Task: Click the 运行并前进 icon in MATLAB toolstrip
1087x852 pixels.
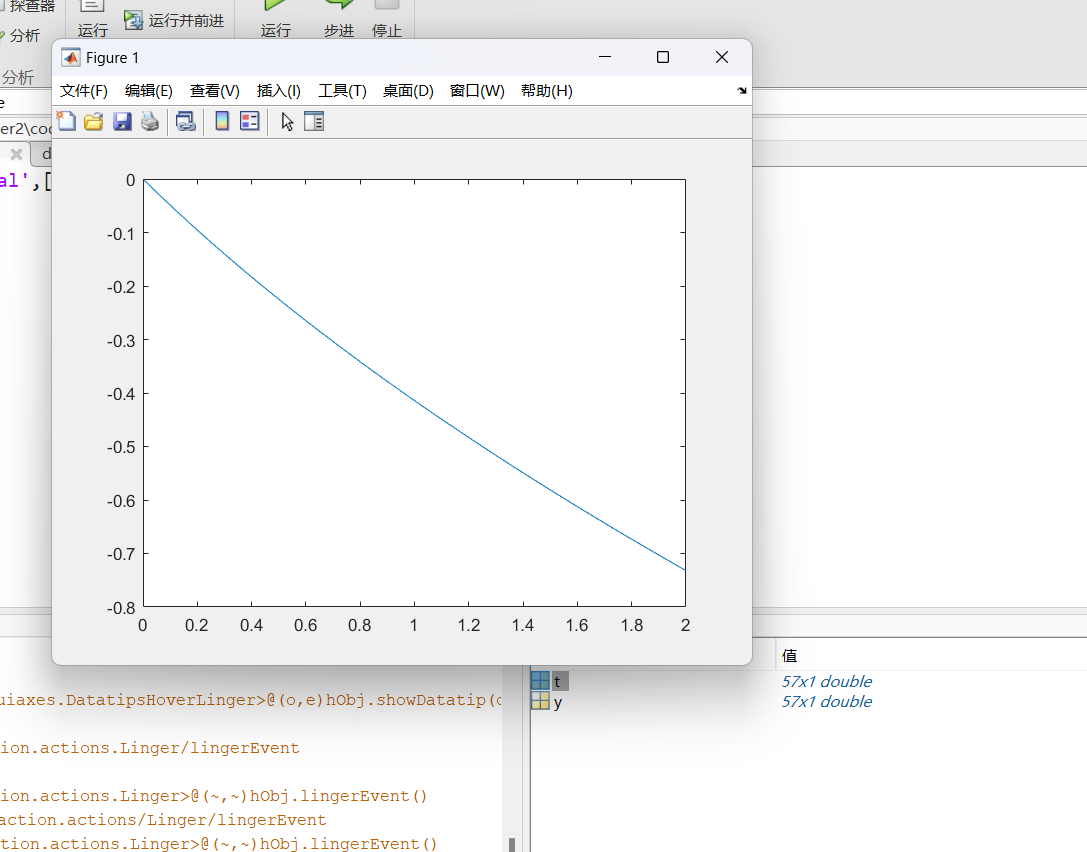Action: tap(133, 20)
